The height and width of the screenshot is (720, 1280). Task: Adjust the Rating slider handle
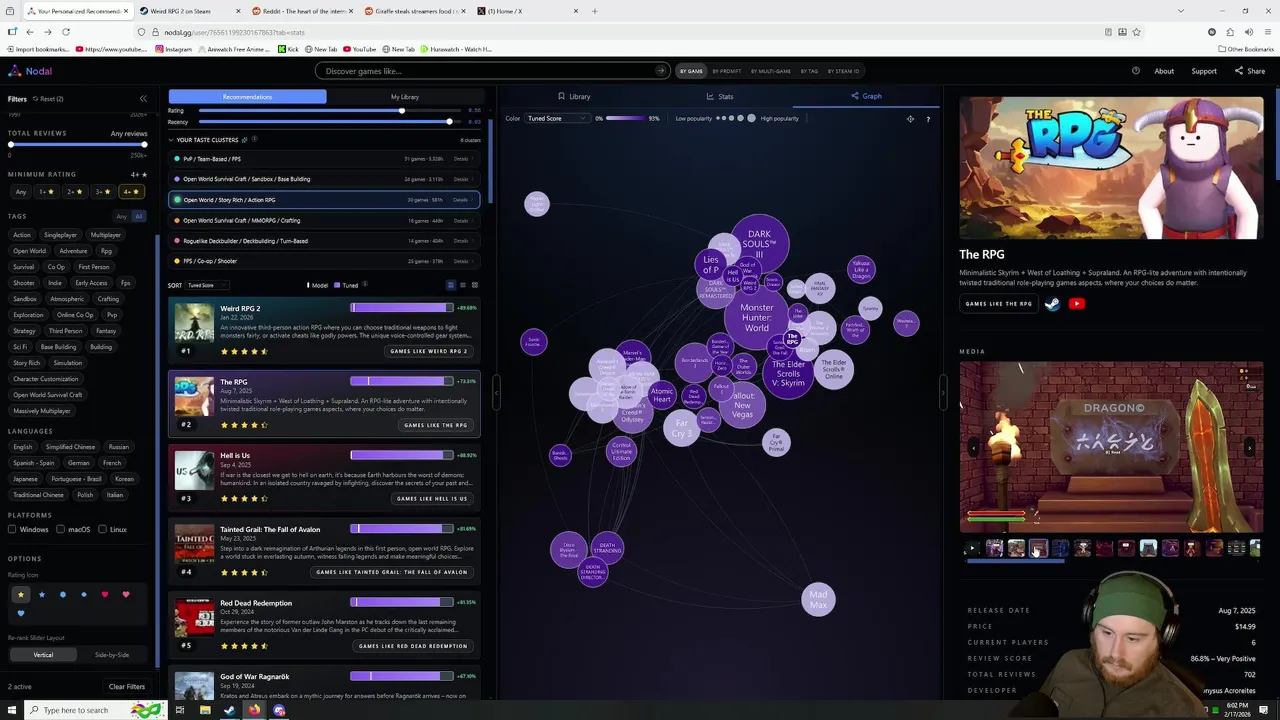pyautogui.click(x=402, y=110)
